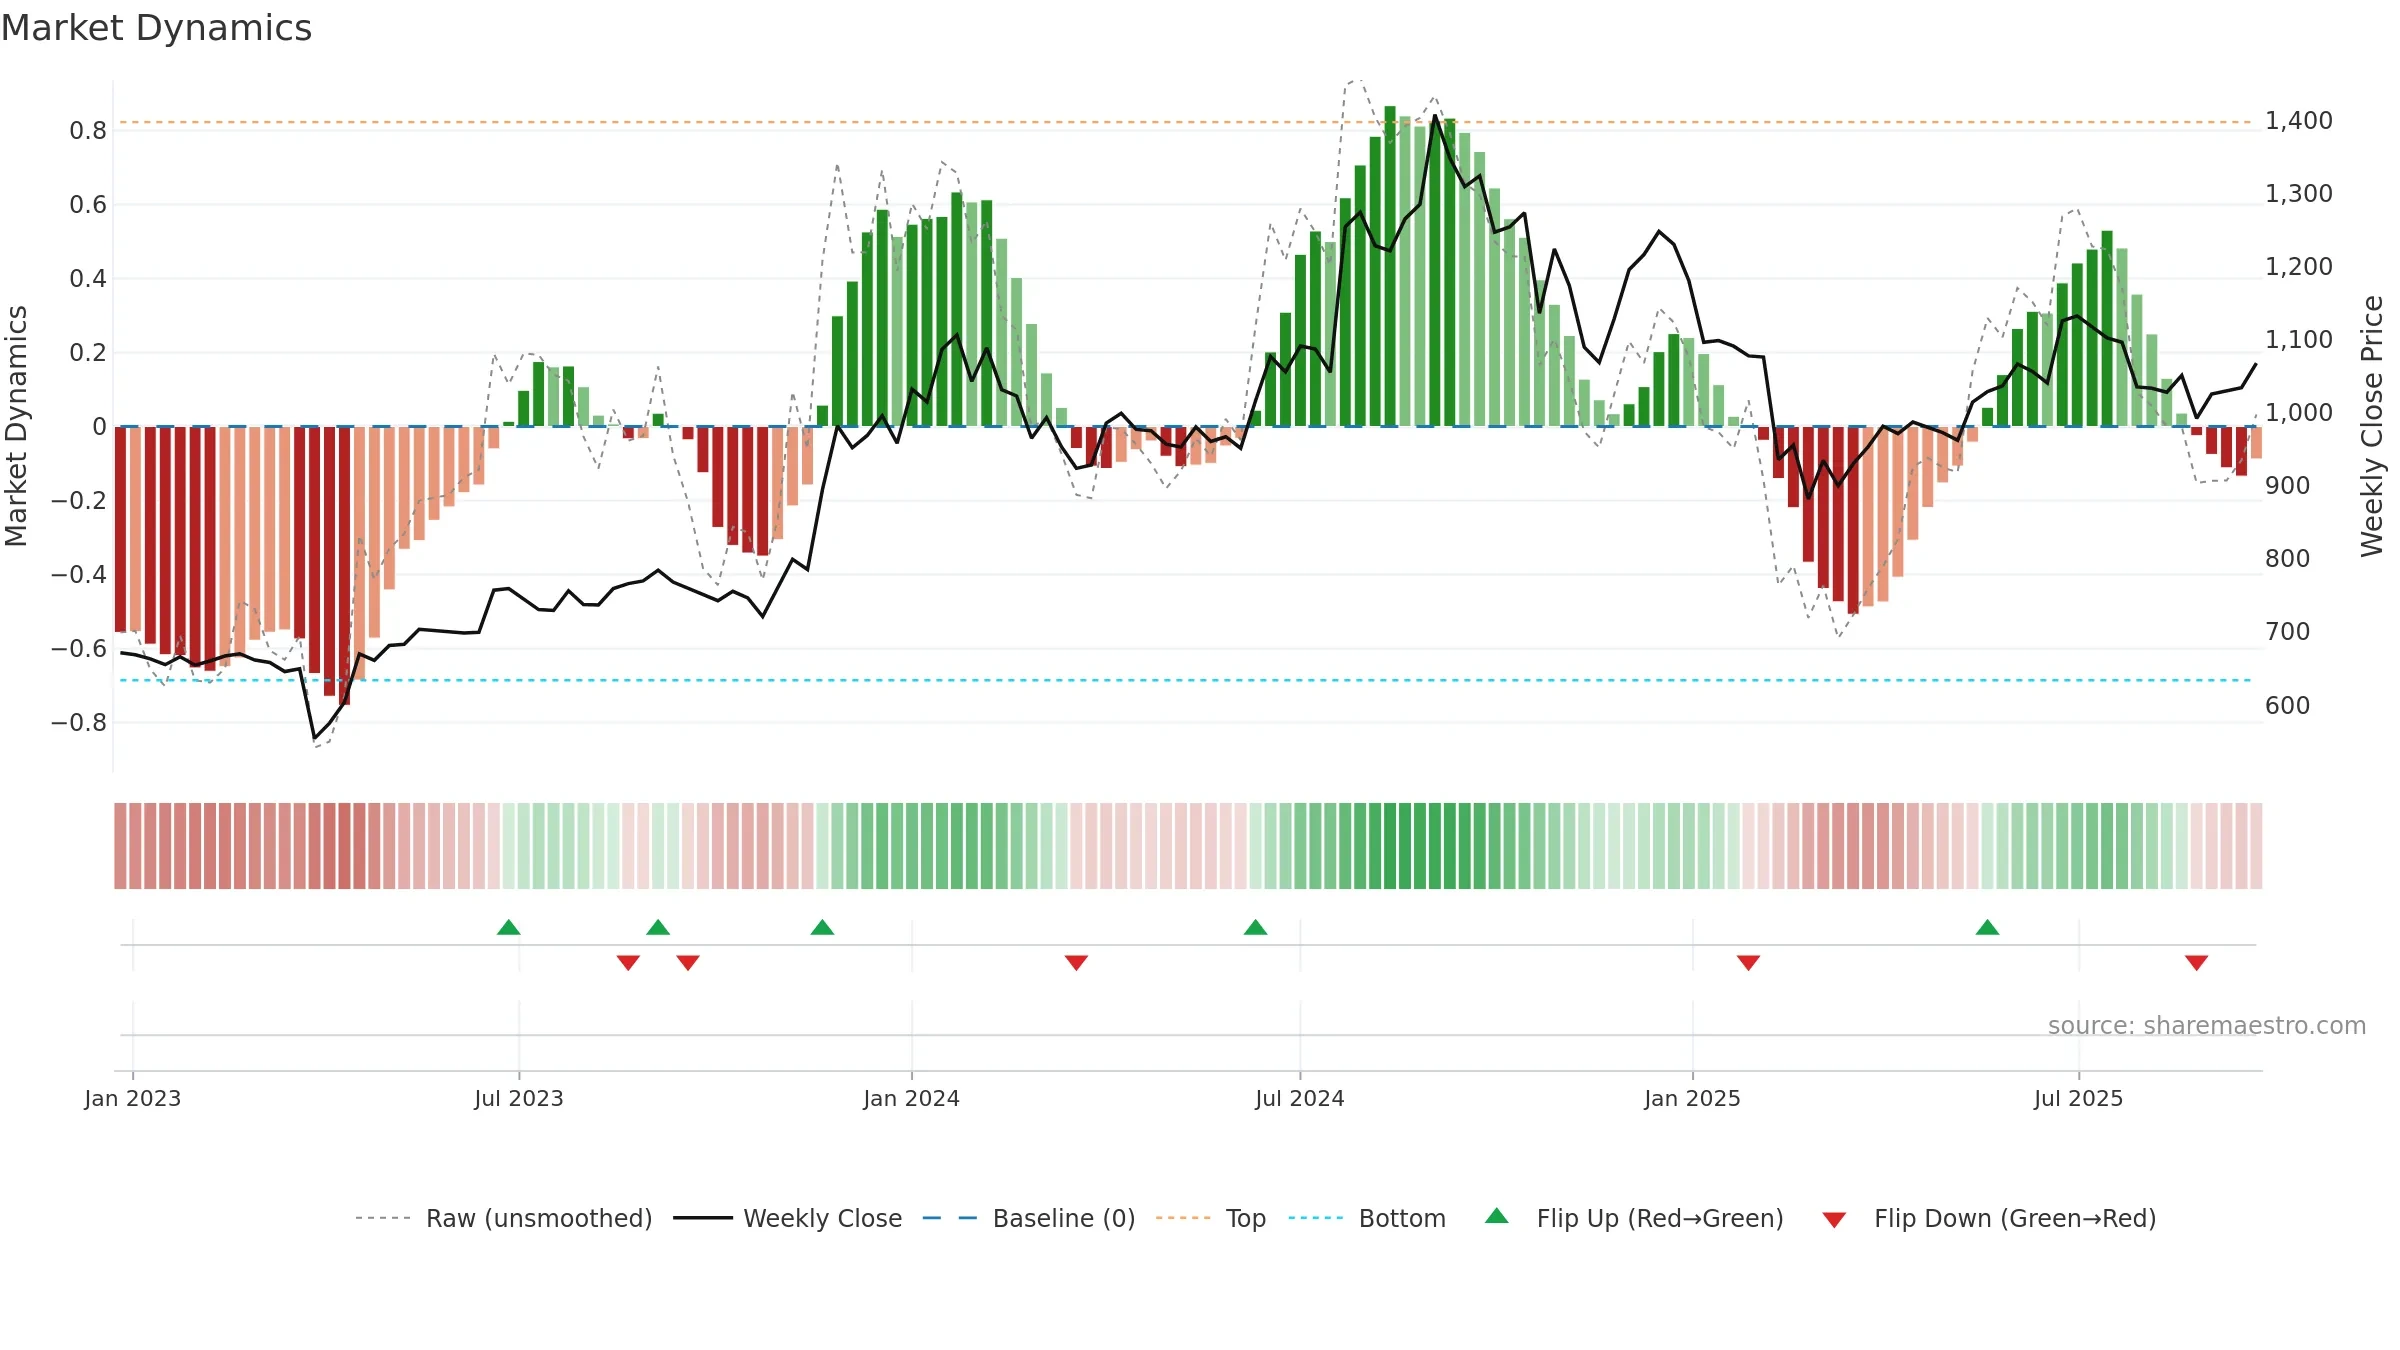Click the Market Dynamics vertical axis title
The width and height of the screenshot is (2400, 1350).
tap(16, 426)
